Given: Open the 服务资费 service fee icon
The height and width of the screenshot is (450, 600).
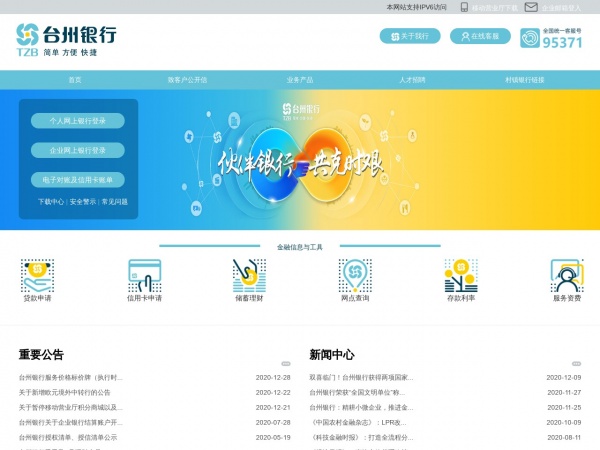Looking at the screenshot, I should pos(567,276).
